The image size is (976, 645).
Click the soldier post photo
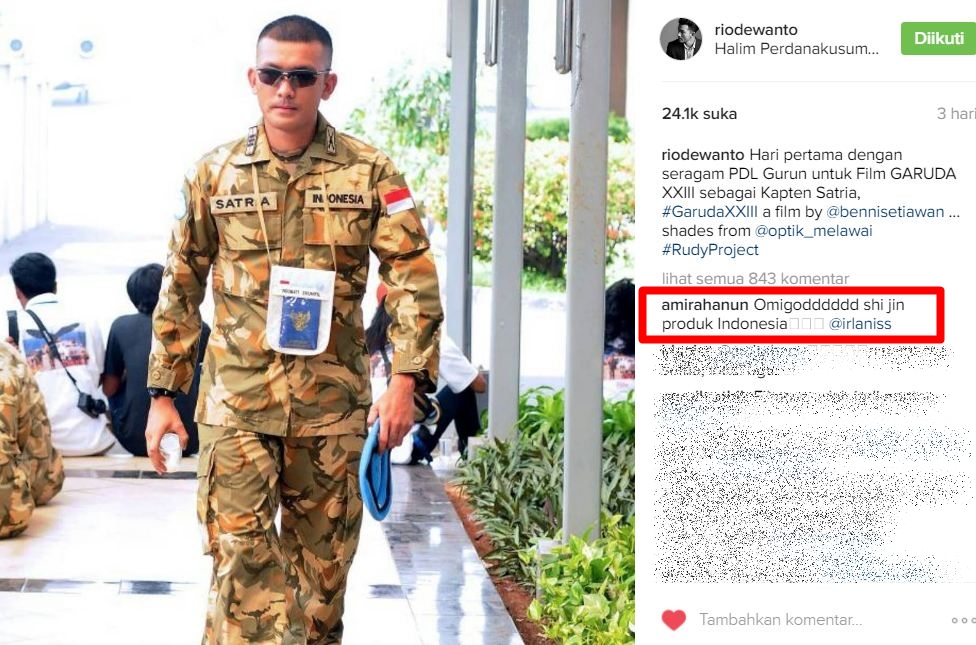click(x=317, y=322)
